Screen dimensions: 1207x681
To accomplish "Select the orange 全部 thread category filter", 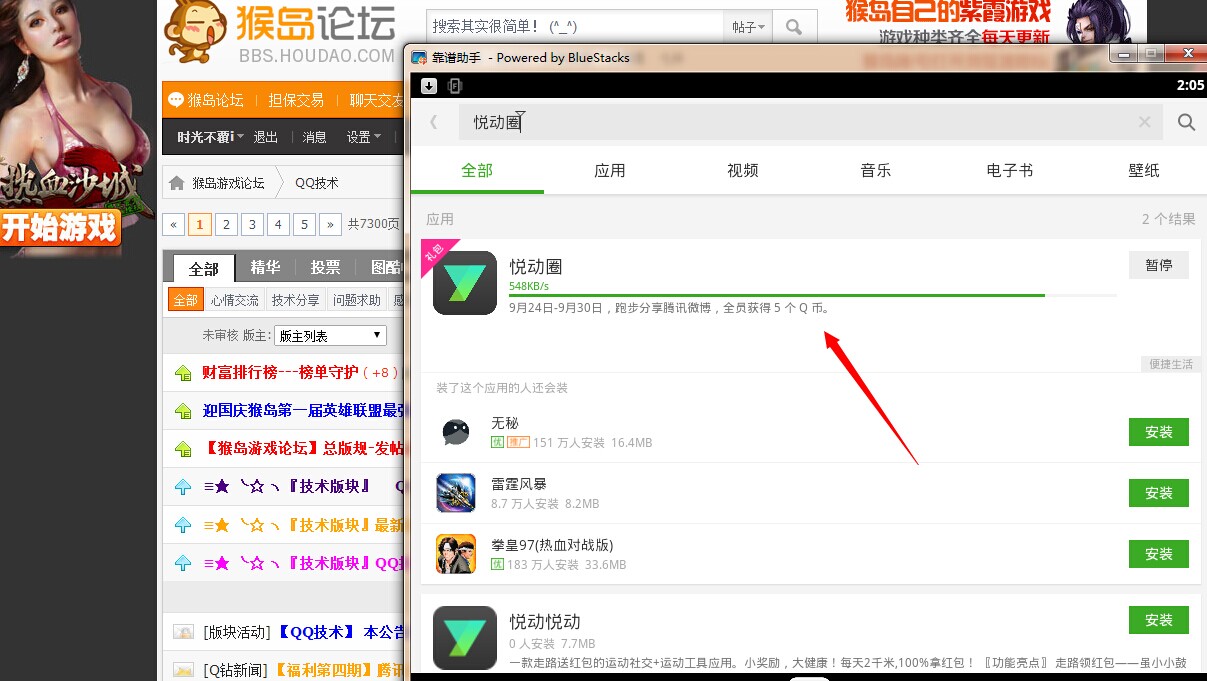I will pyautogui.click(x=185, y=300).
